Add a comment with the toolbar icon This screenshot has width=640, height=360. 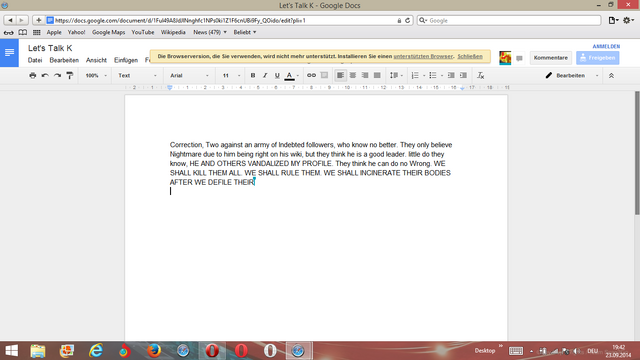[x=324, y=76]
